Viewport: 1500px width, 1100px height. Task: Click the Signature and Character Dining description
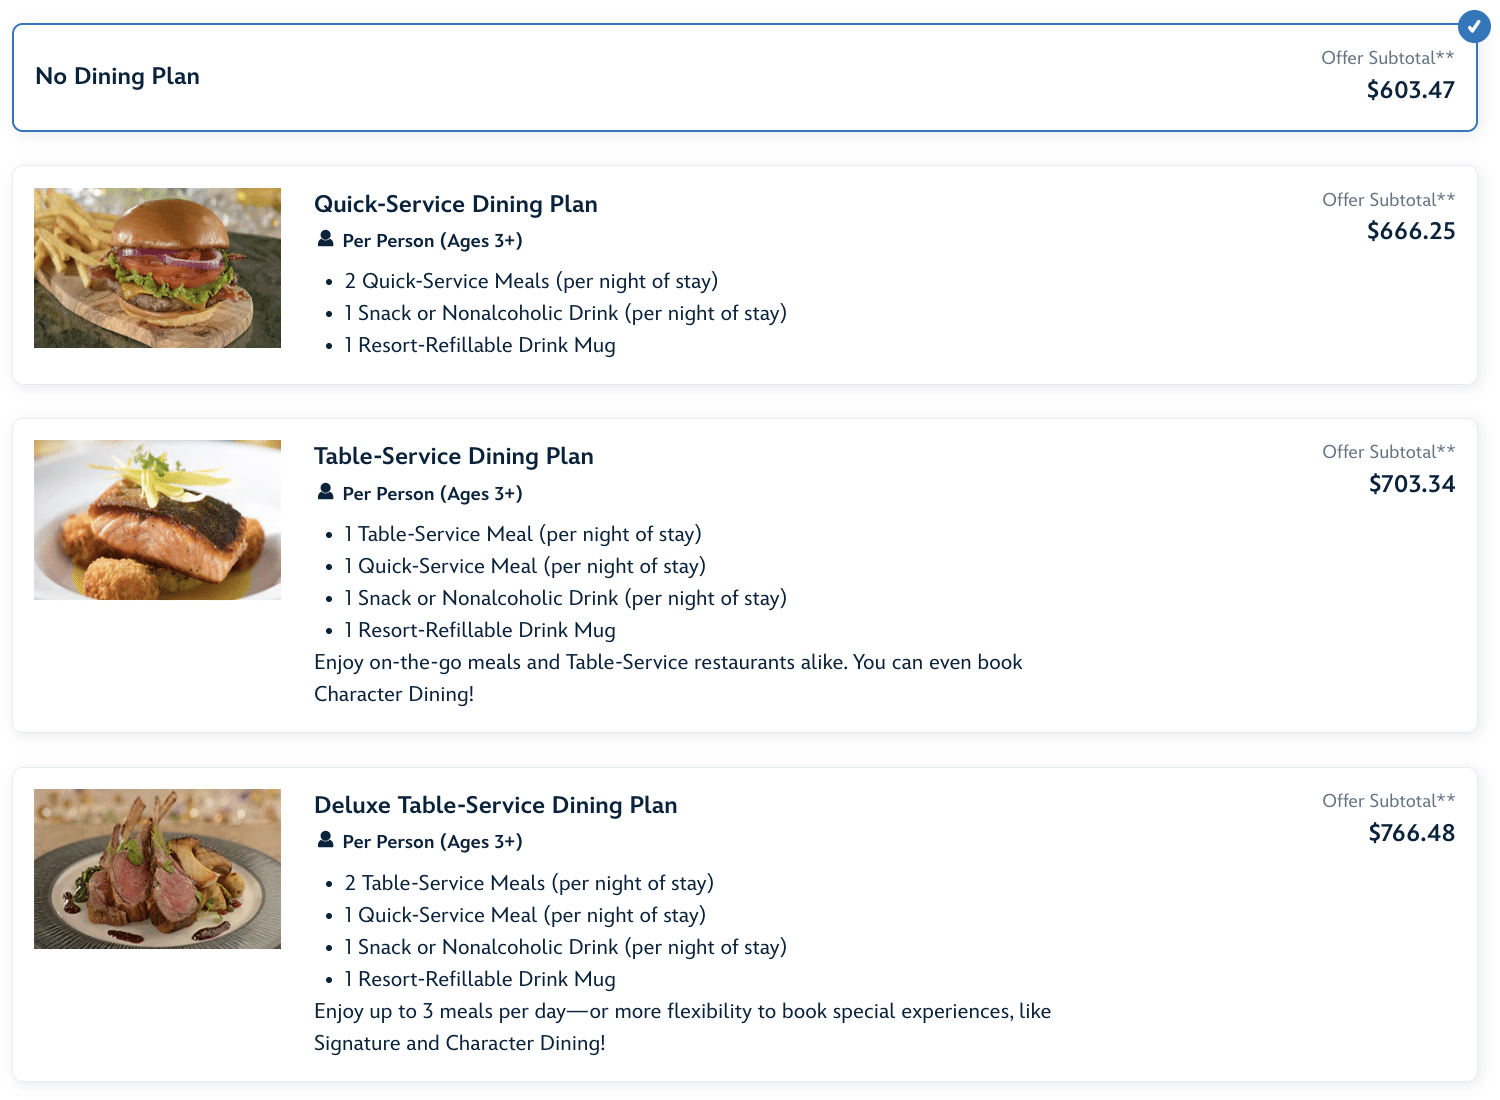pos(682,1027)
